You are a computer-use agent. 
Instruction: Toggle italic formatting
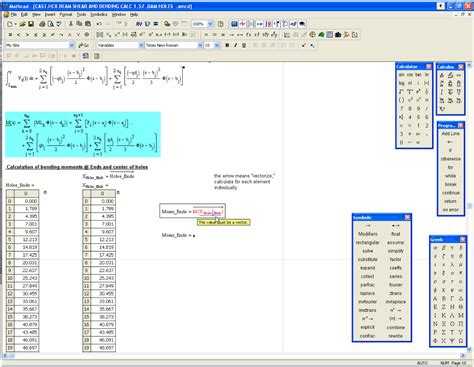pyautogui.click(x=236, y=45)
